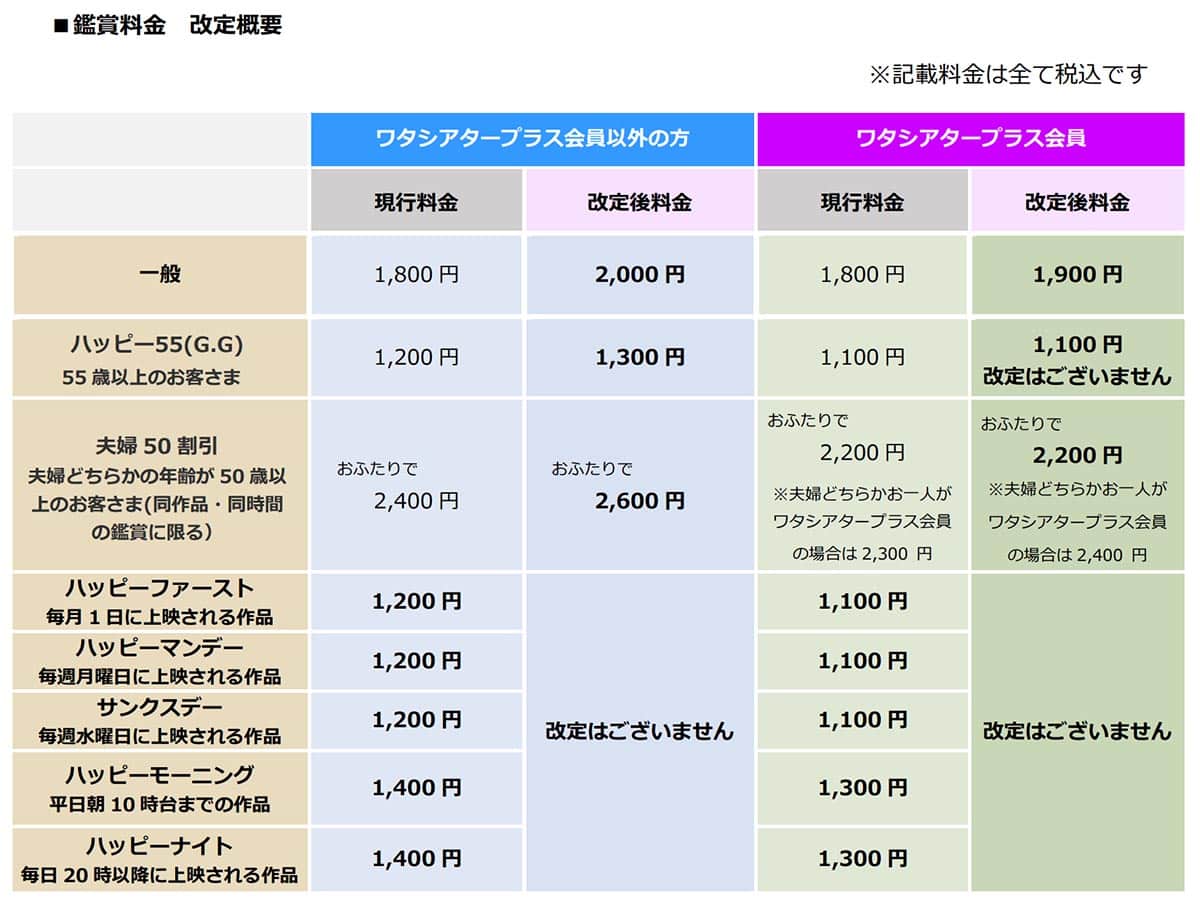Select the 2,600円 couples revised price
1200x906 pixels.
point(640,501)
